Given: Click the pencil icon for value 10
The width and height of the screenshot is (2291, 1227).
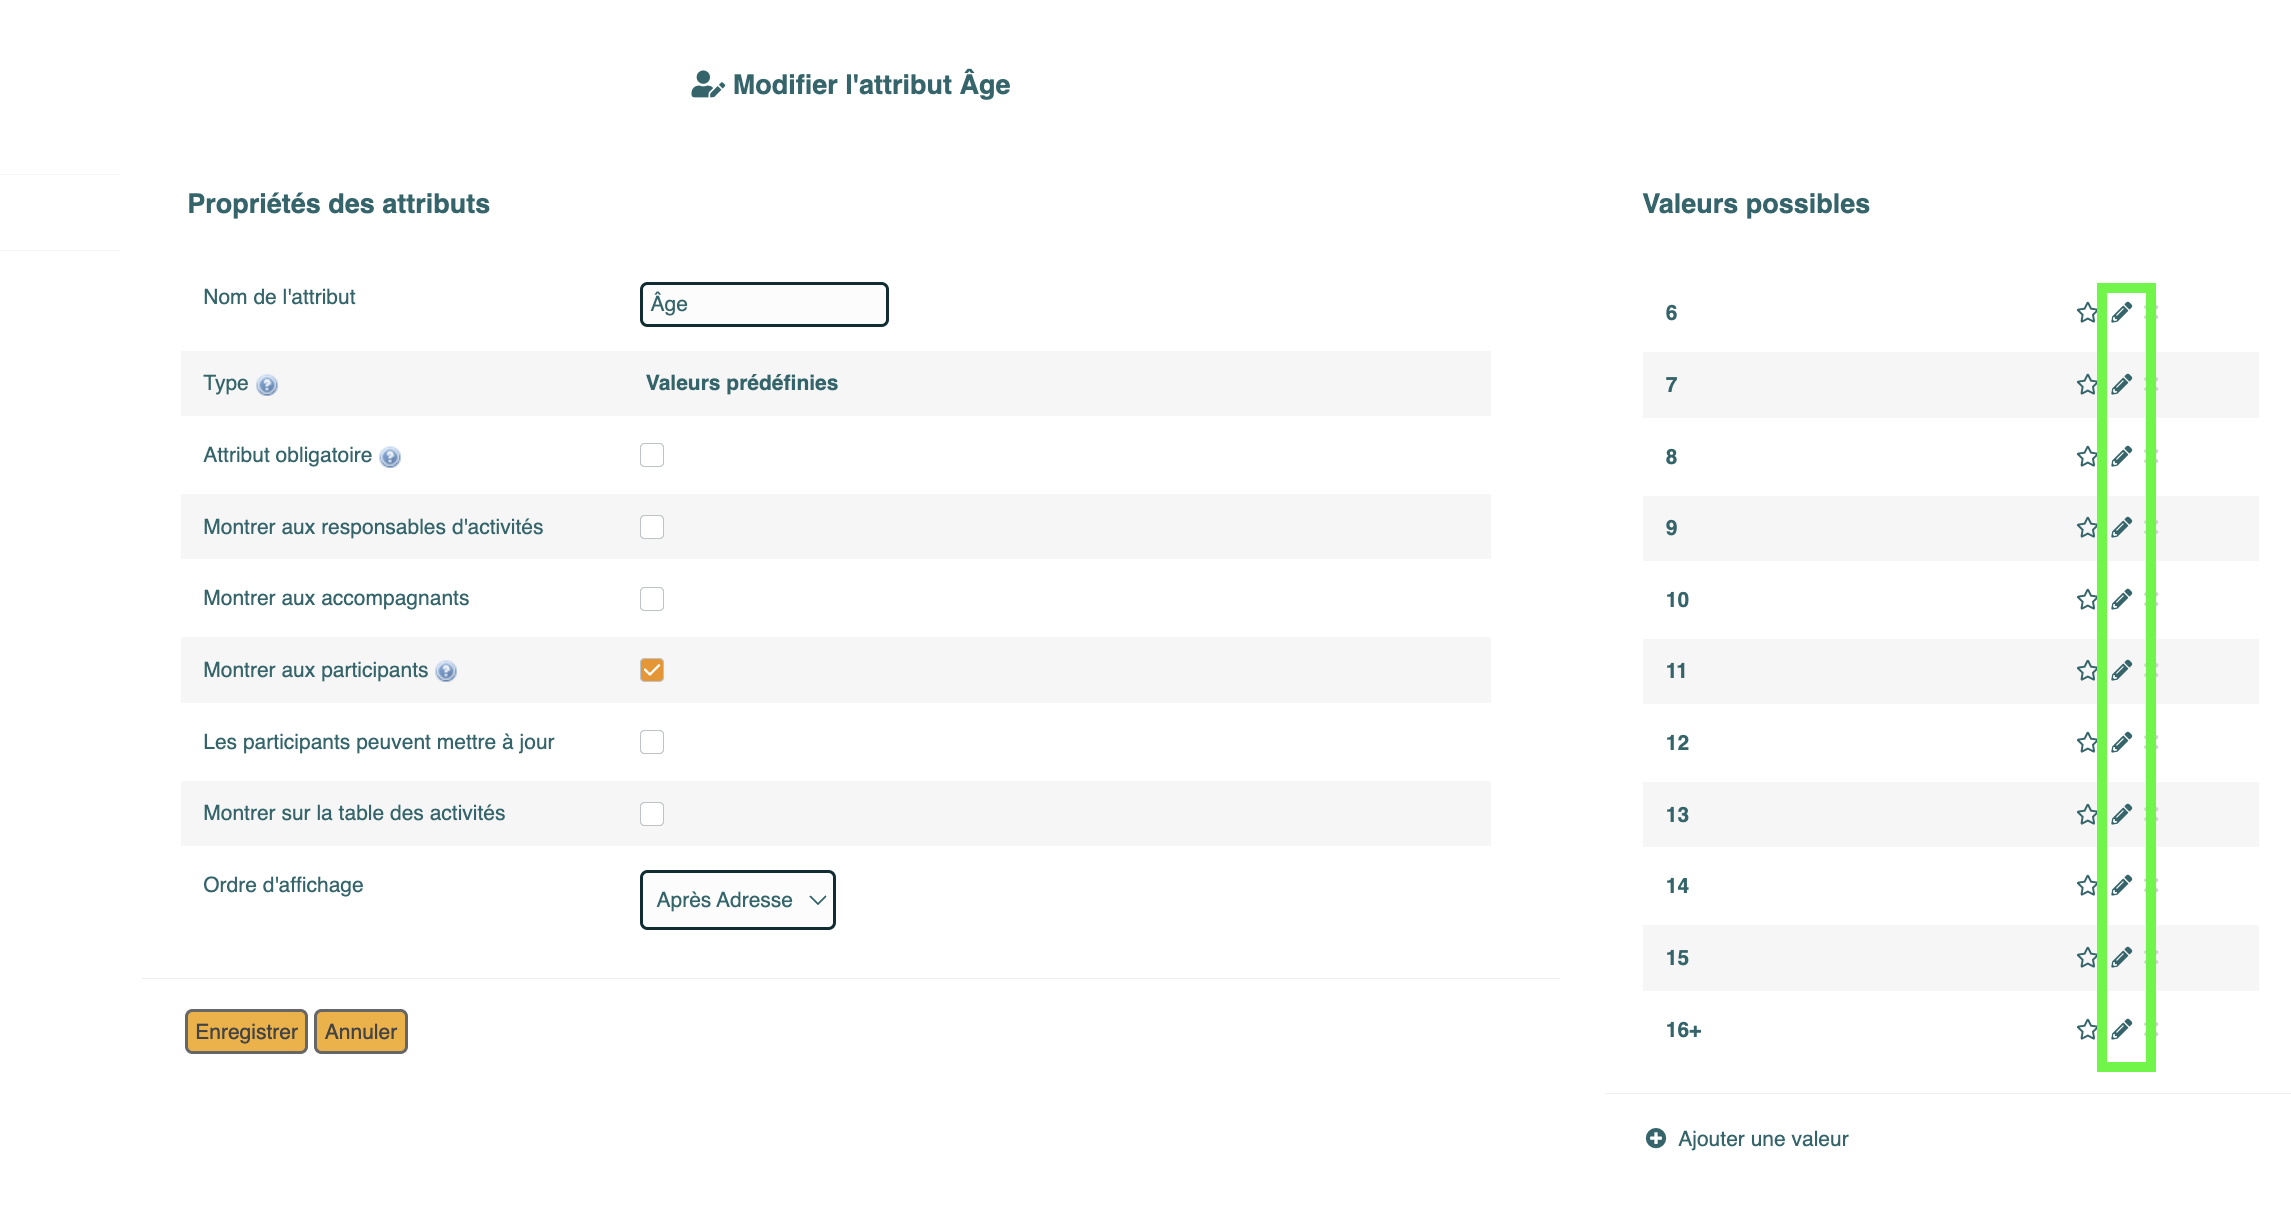Looking at the screenshot, I should [2121, 600].
